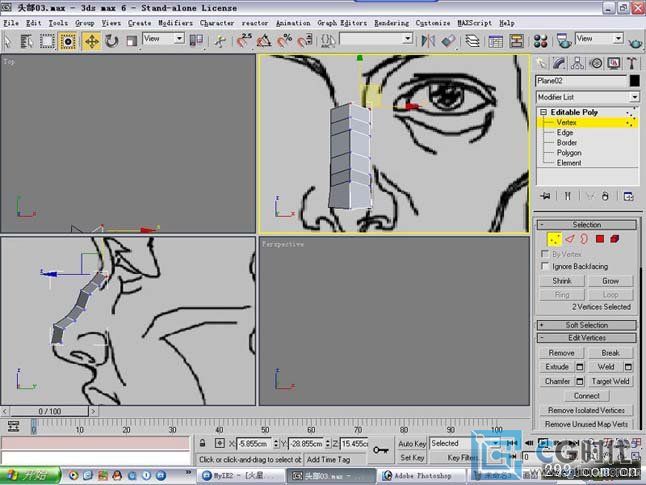Select Polygon selection red square icon

tap(600, 239)
